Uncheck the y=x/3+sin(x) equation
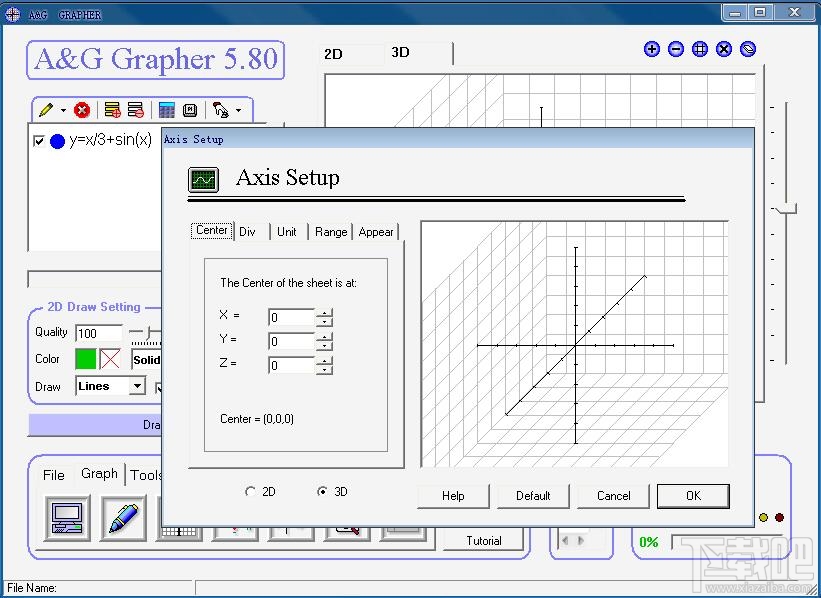 40,141
